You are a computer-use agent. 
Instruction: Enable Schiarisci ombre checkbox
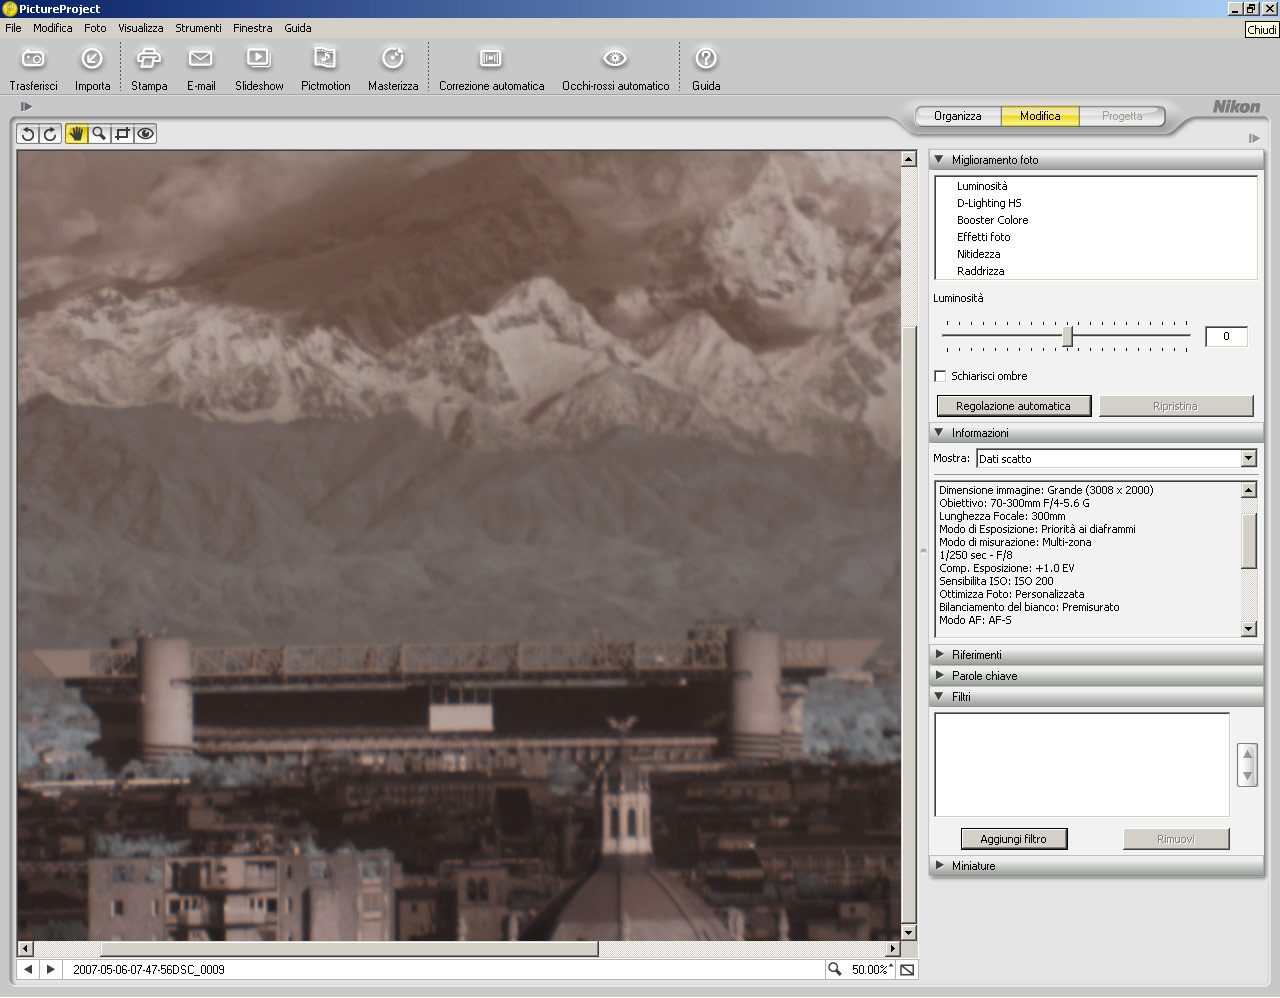940,376
